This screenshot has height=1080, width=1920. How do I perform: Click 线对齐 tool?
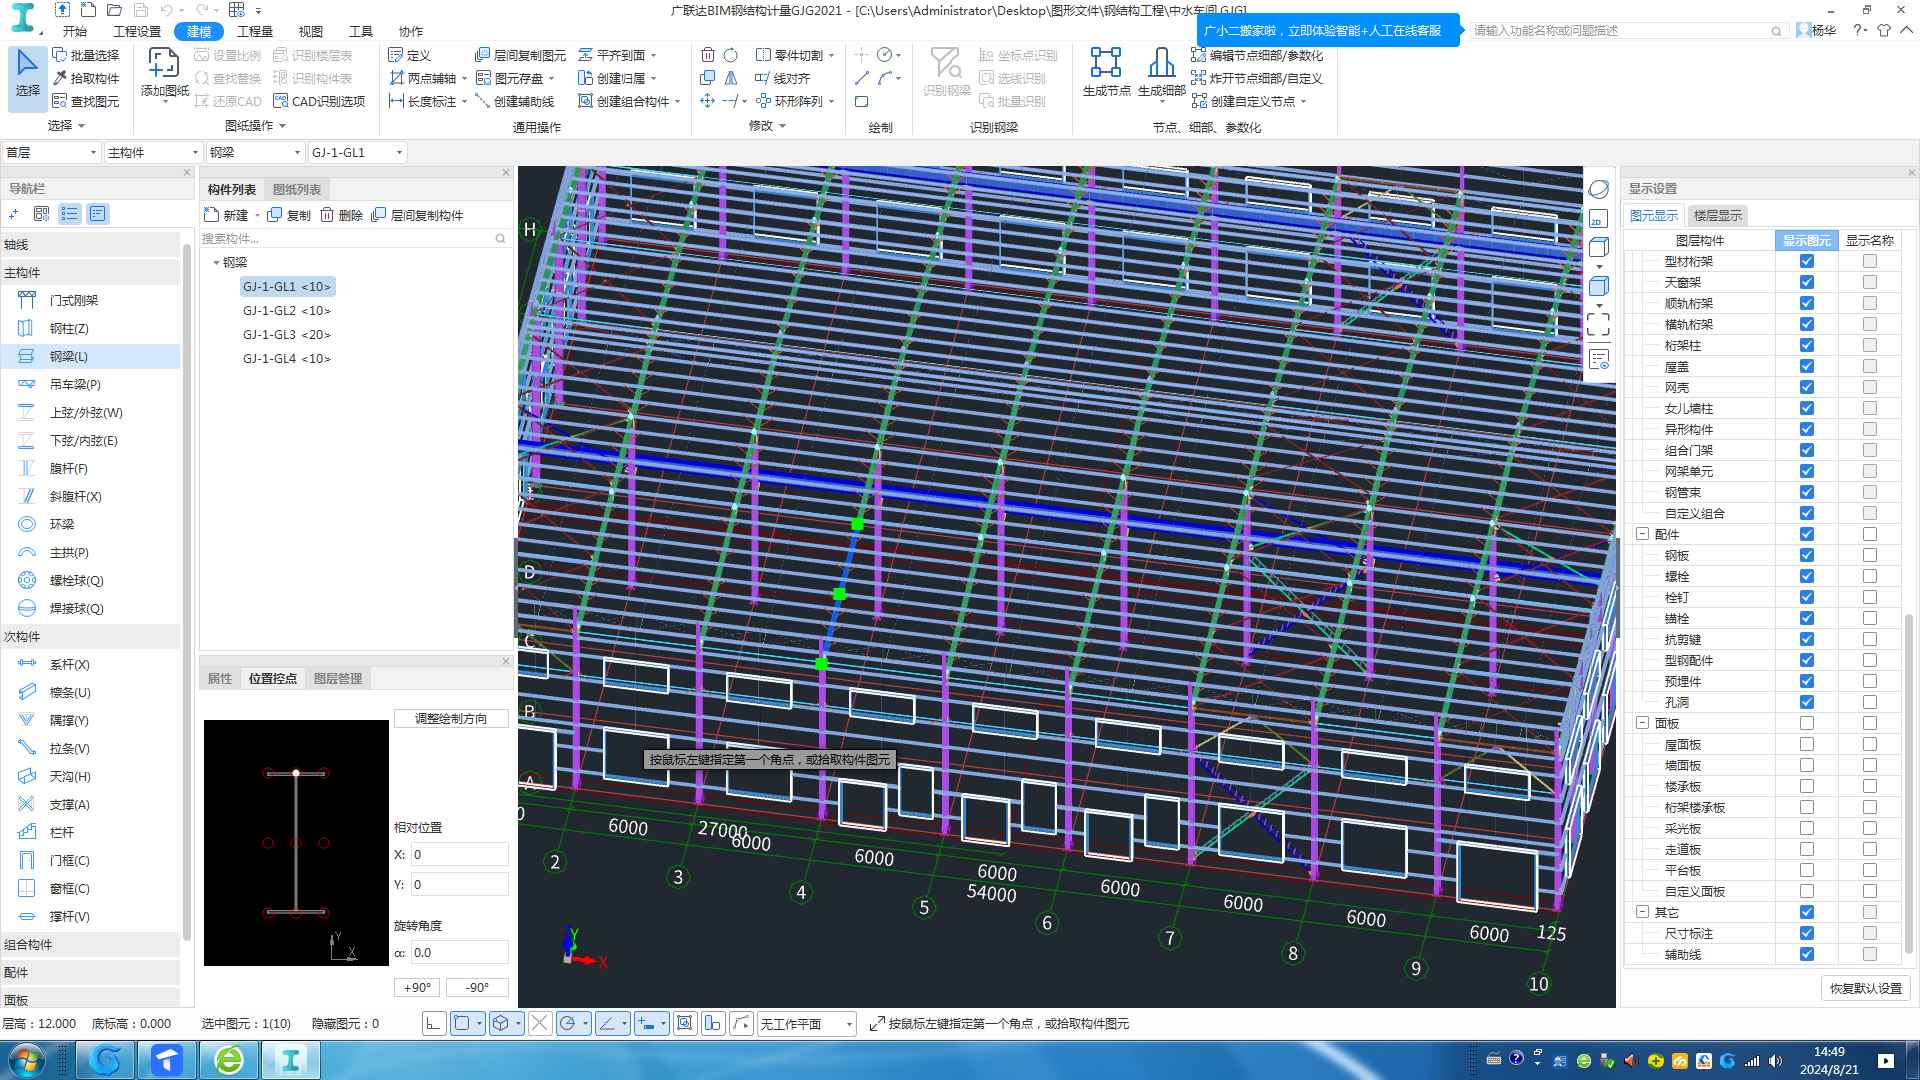(x=783, y=78)
